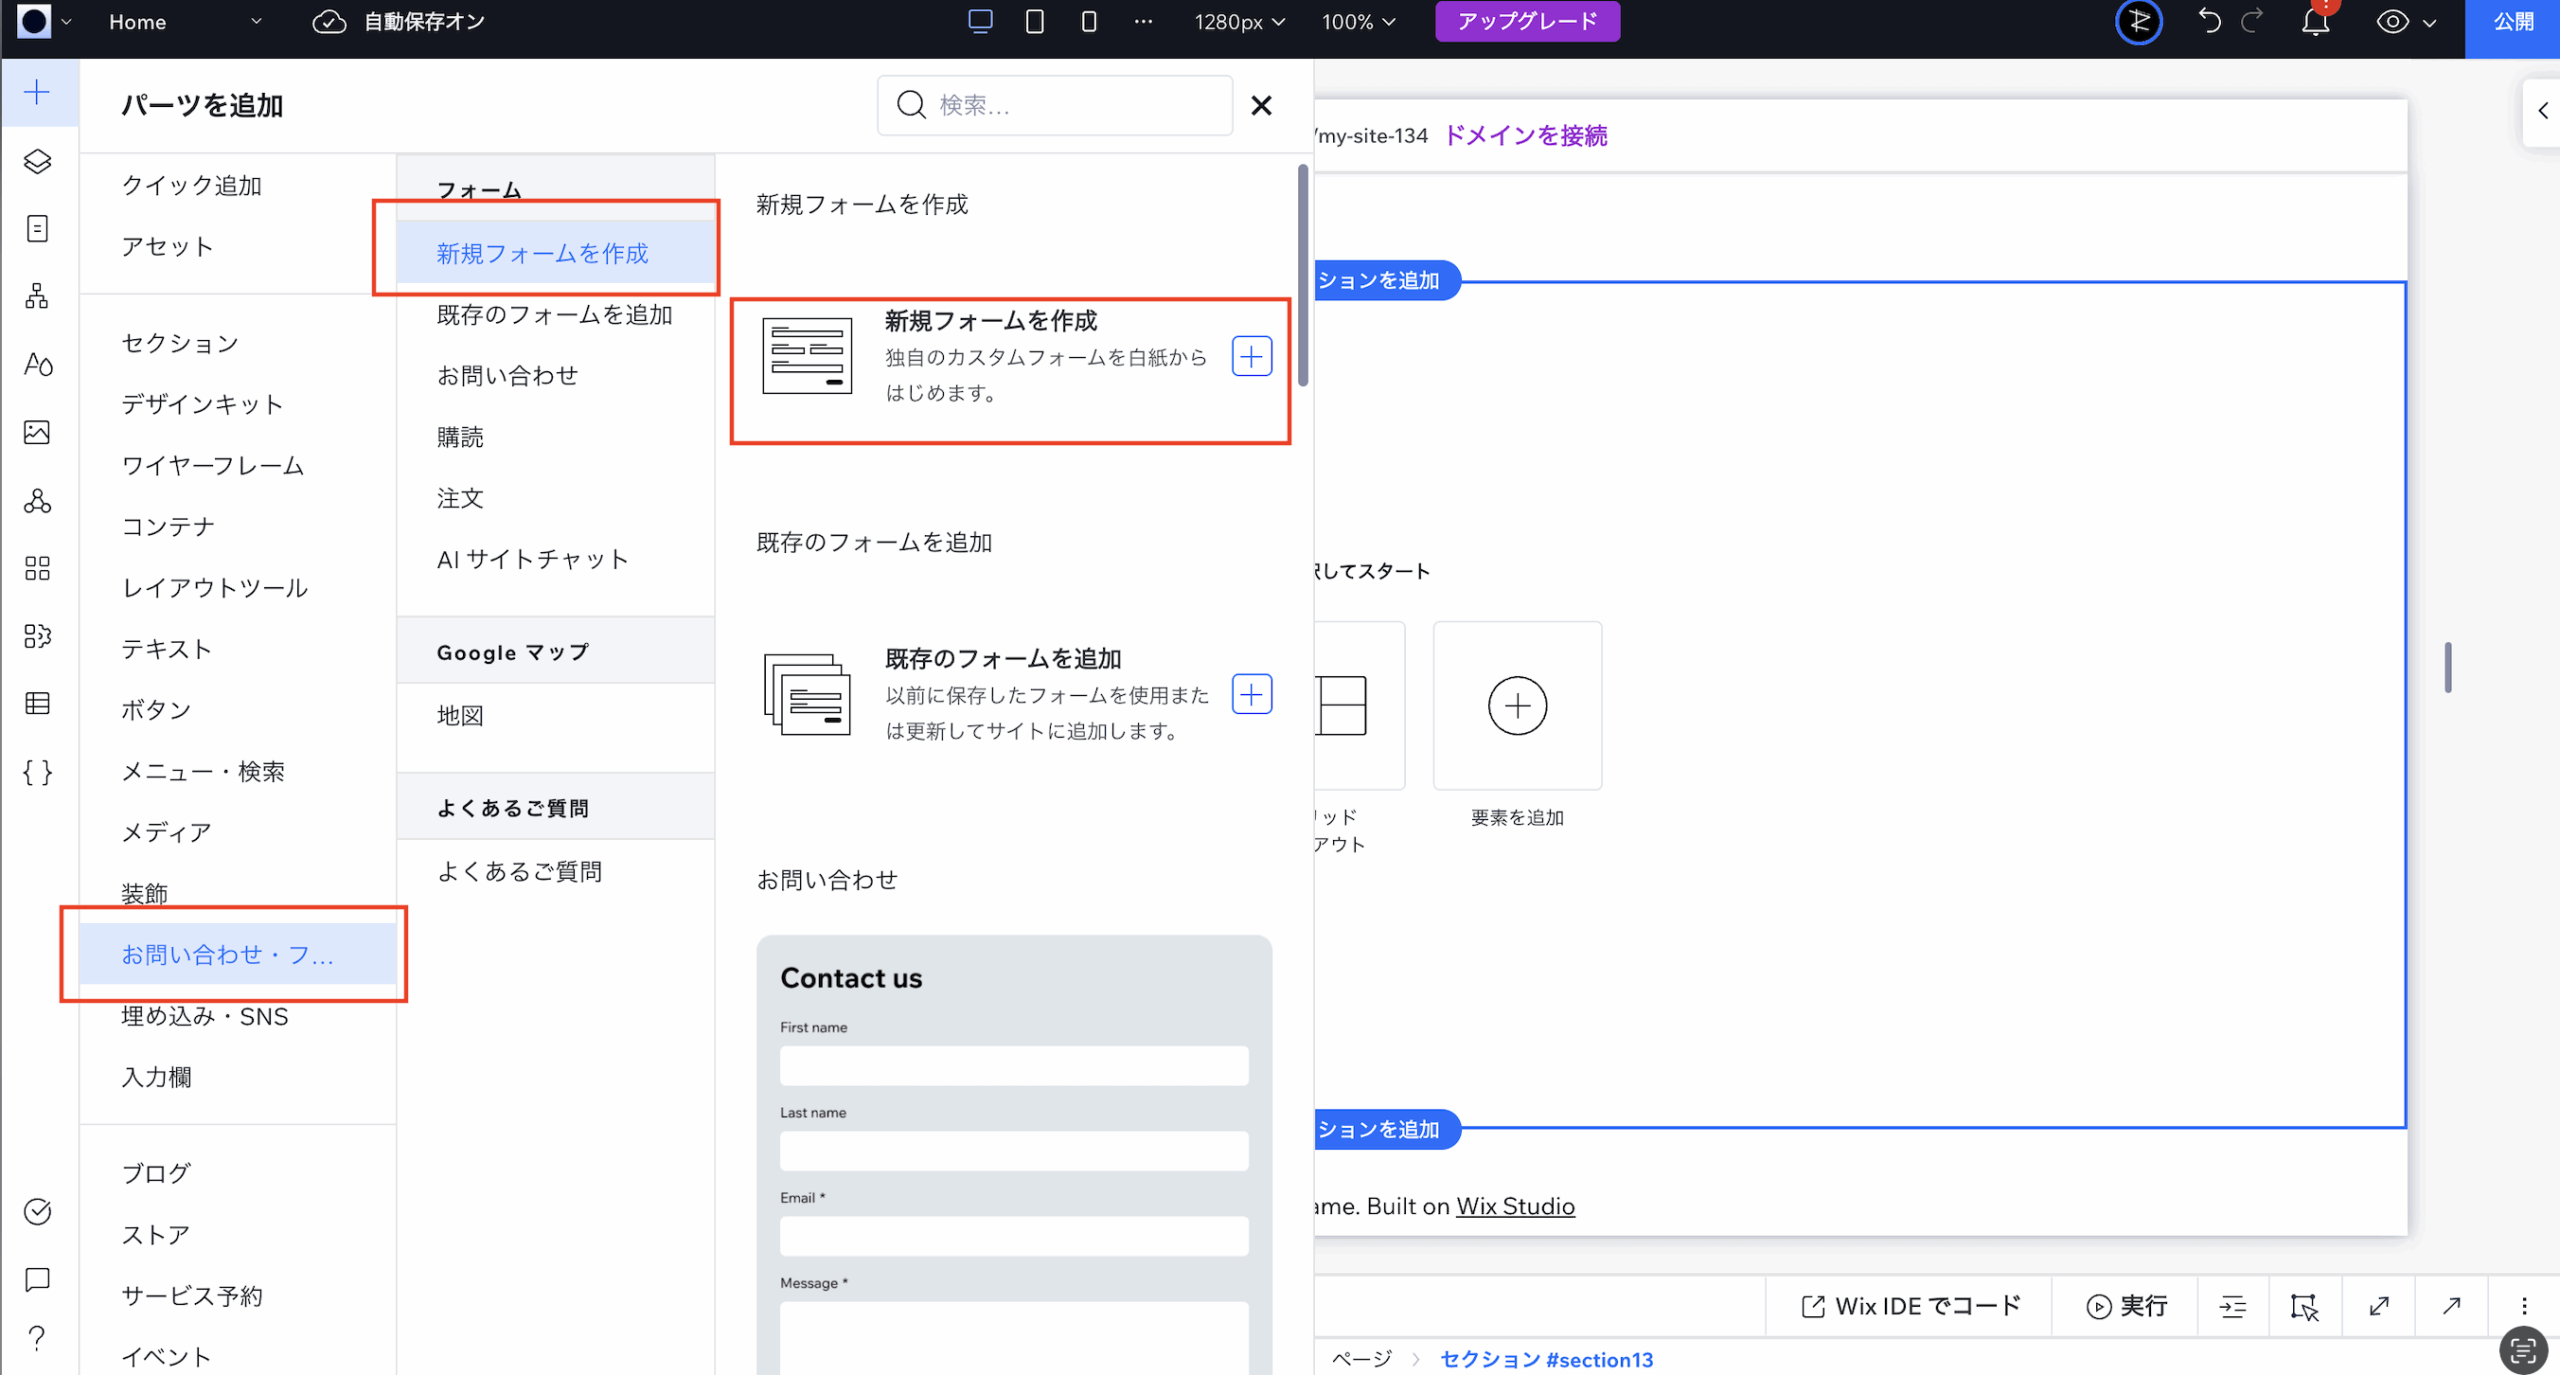The image size is (2560, 1375).
Task: Select 既存のフォームを追加 in form menu
Action: pos(554,315)
